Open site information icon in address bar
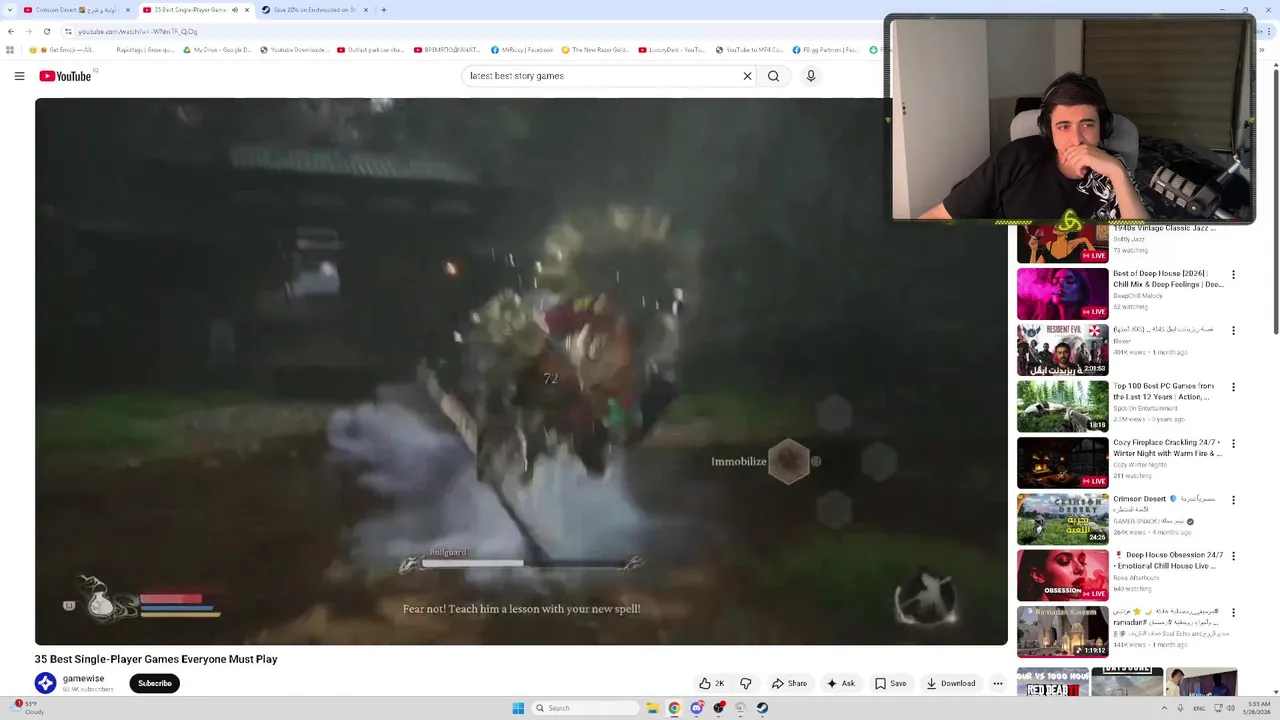This screenshot has width=1280, height=720. 68,31
